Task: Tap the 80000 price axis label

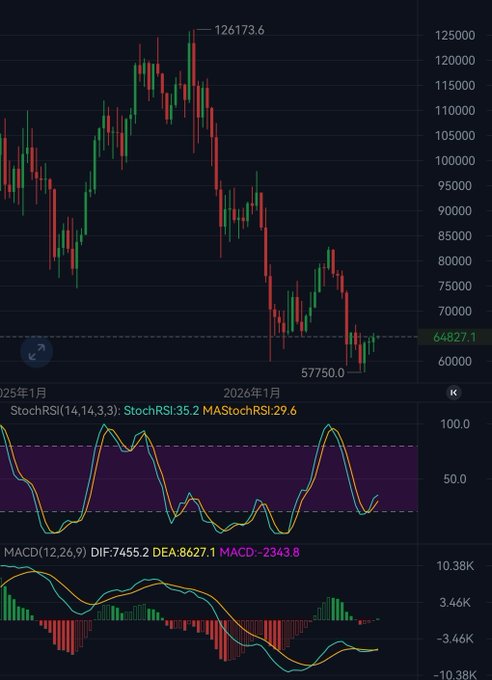Action: (x=455, y=261)
